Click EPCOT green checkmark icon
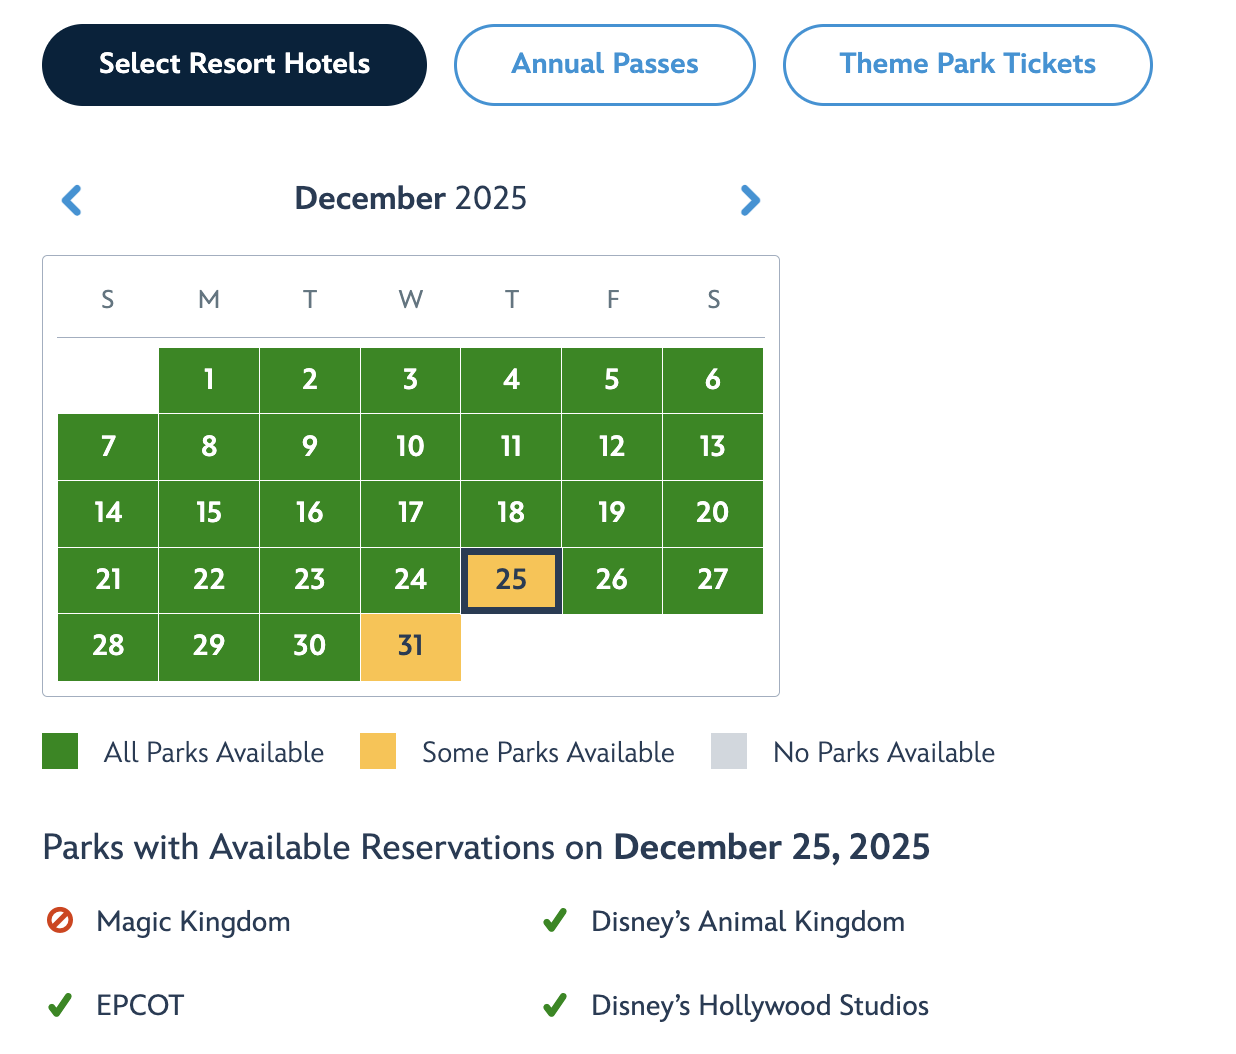The width and height of the screenshot is (1236, 1054). (x=60, y=1005)
